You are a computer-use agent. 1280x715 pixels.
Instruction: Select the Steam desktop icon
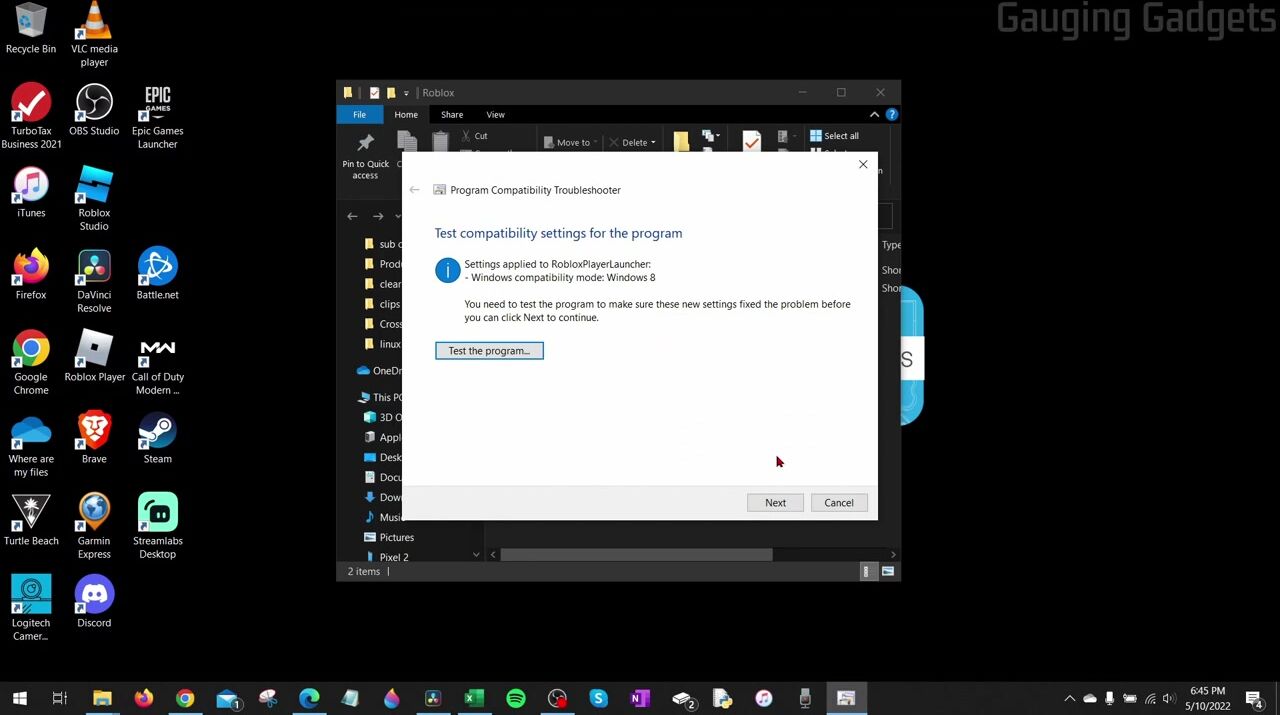click(x=157, y=439)
